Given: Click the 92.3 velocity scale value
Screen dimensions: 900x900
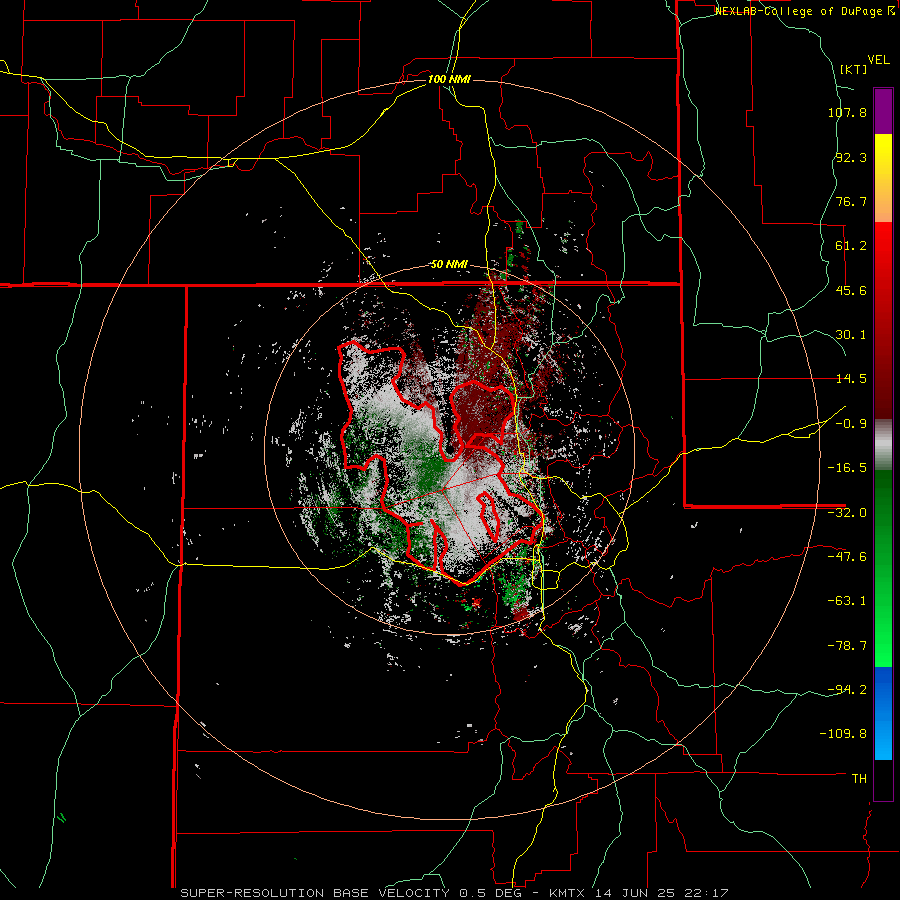Looking at the screenshot, I should (851, 157).
